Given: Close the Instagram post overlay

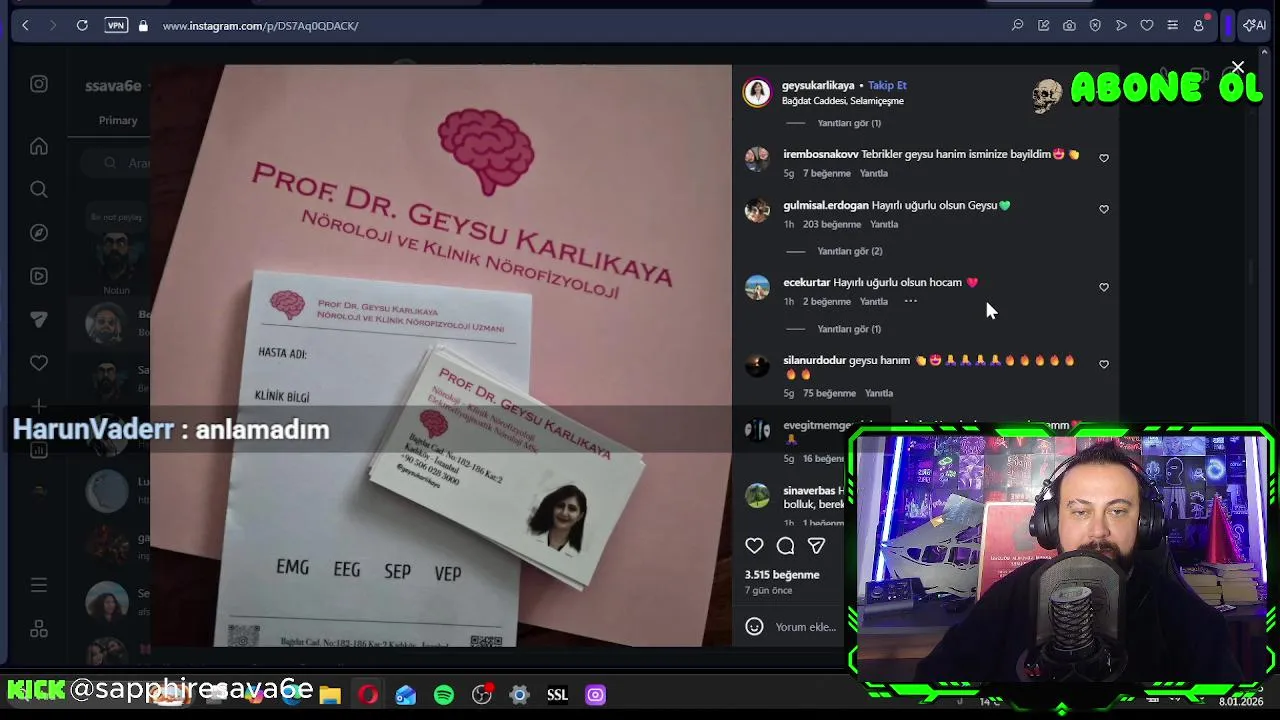Looking at the screenshot, I should click(1238, 67).
